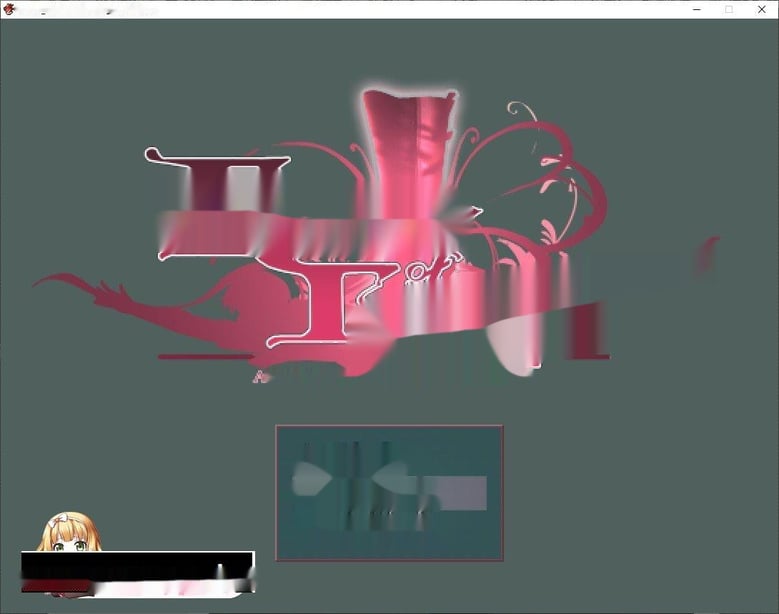Click the pink-white strip under the black banner
Image resolution: width=779 pixels, height=614 pixels.
pos(171,588)
